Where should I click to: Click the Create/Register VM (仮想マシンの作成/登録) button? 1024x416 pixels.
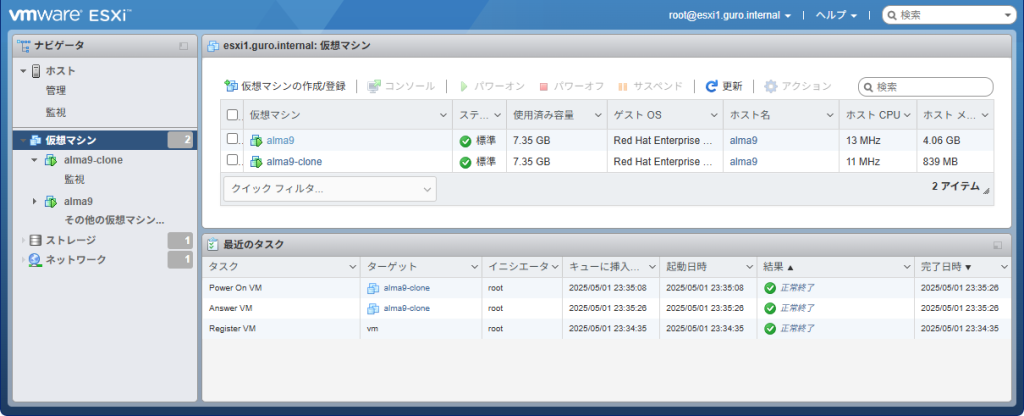pos(285,86)
